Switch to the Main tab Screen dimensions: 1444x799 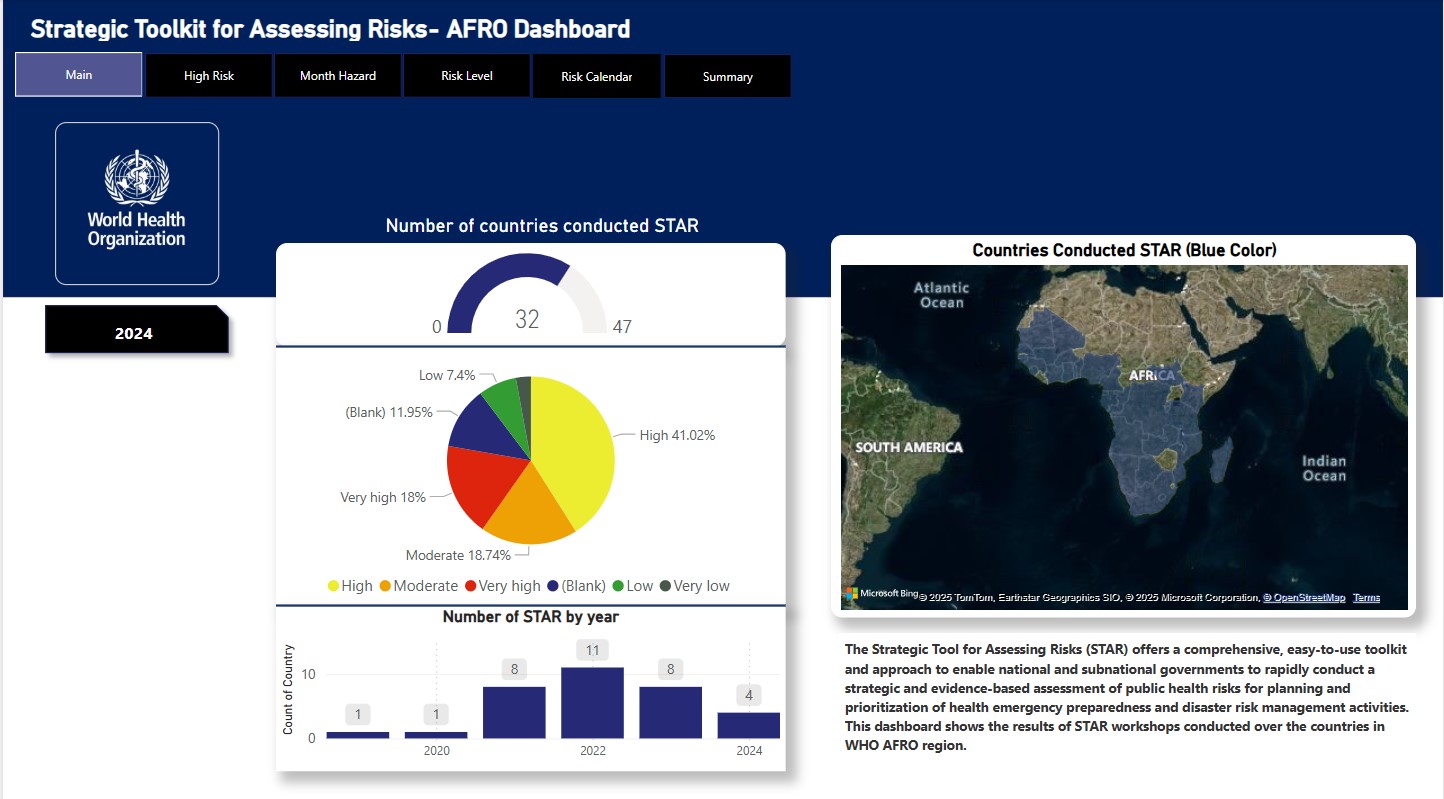[x=79, y=75]
